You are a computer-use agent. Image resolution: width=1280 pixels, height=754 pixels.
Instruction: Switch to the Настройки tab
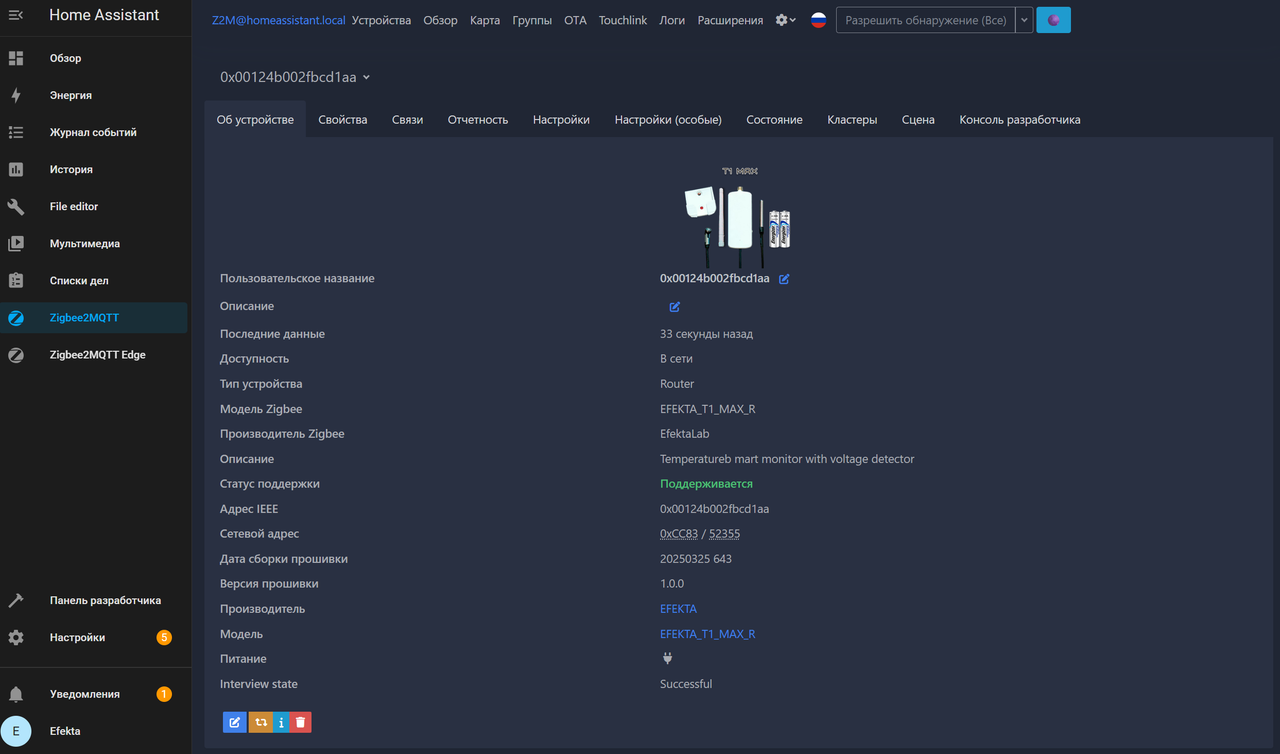(561, 119)
